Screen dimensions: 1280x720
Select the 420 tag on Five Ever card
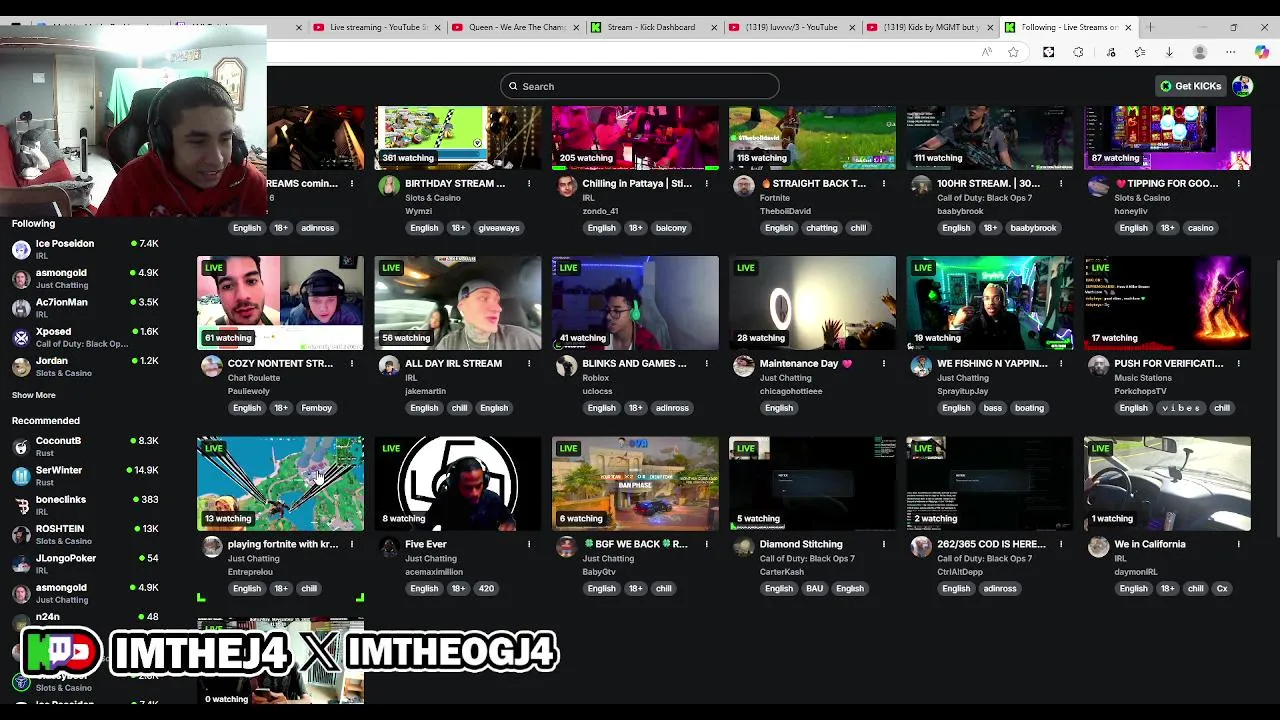486,589
